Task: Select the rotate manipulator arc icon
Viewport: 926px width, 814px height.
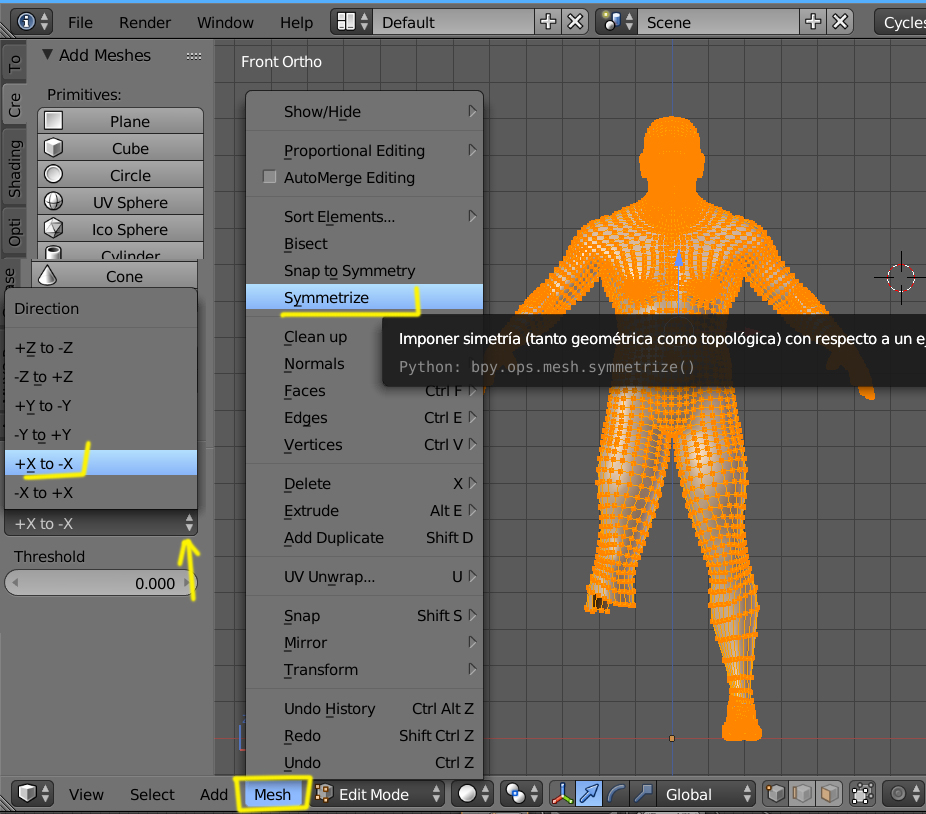Action: click(616, 794)
